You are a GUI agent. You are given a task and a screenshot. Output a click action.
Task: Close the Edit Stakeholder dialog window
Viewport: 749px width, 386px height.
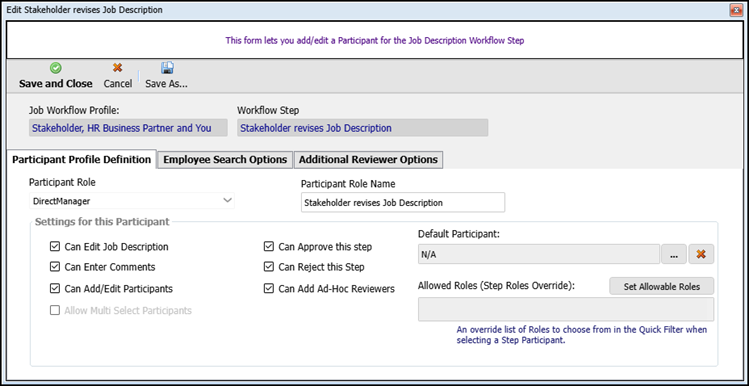point(736,10)
